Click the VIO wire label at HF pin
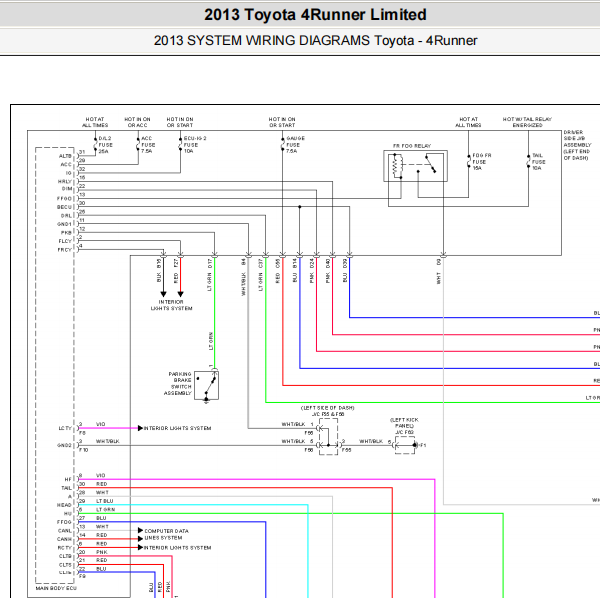Image resolution: width=600 pixels, height=598 pixels. [101, 475]
